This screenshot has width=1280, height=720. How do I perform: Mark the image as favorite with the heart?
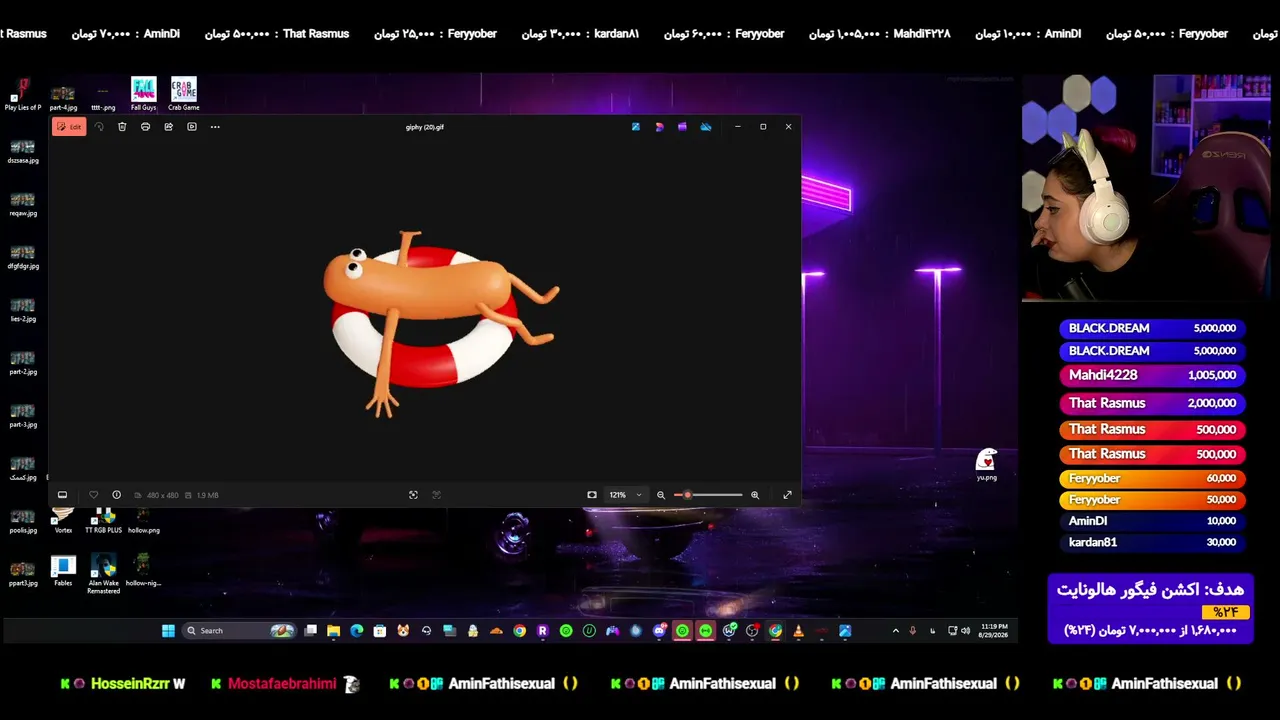[93, 495]
